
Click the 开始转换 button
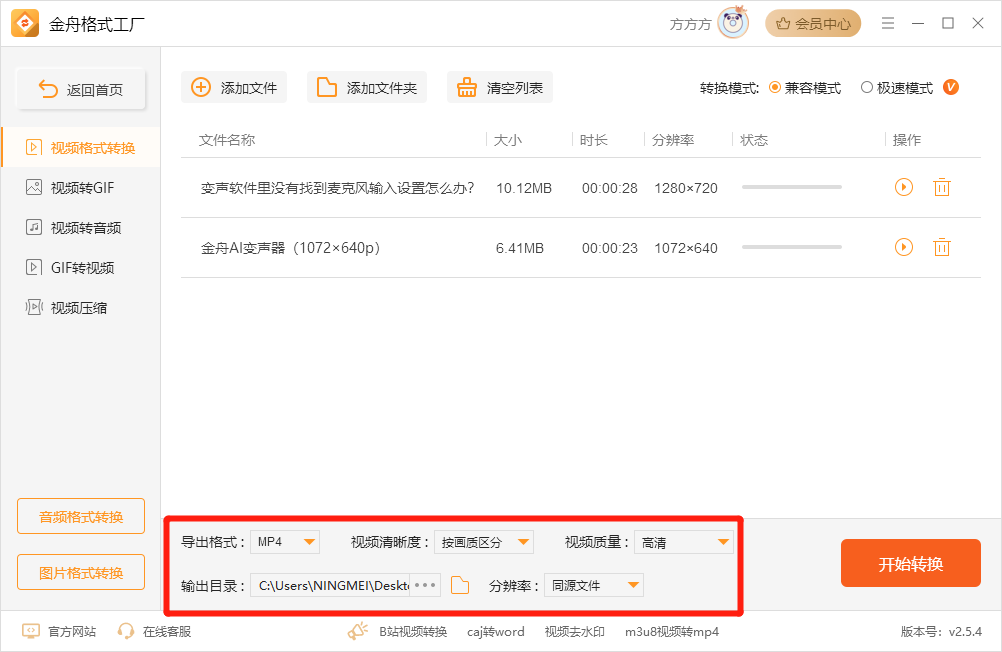click(910, 564)
